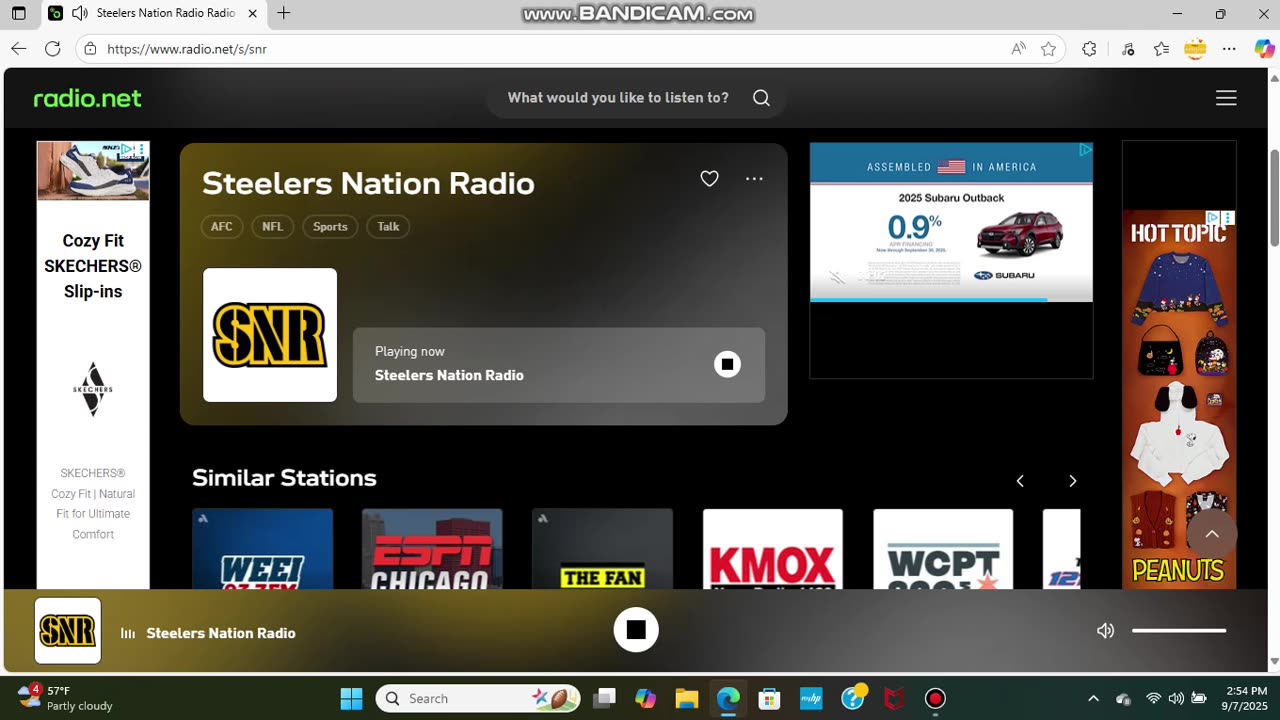Open Task View on taskbar
This screenshot has height=720, width=1280.
coord(604,698)
